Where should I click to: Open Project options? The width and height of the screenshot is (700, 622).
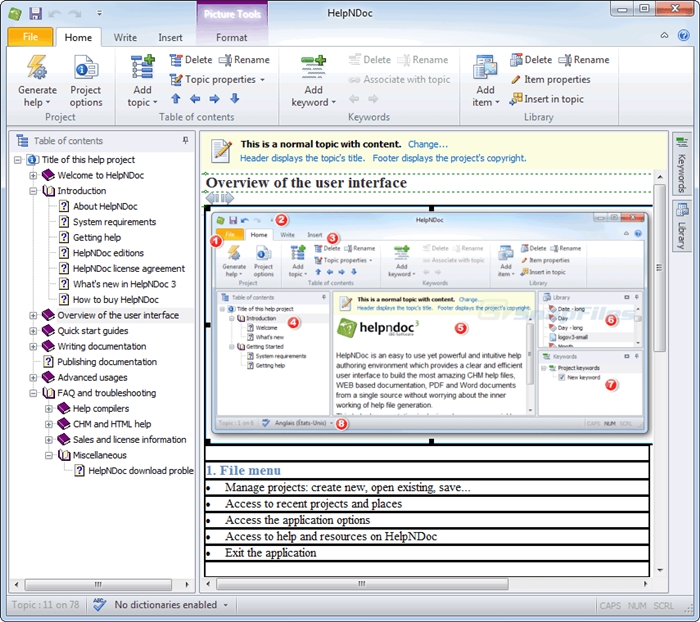(86, 81)
